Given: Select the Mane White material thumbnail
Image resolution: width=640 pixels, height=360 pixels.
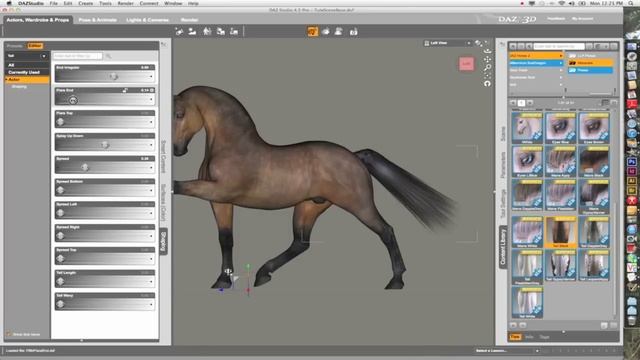Looking at the screenshot, I should [527, 232].
